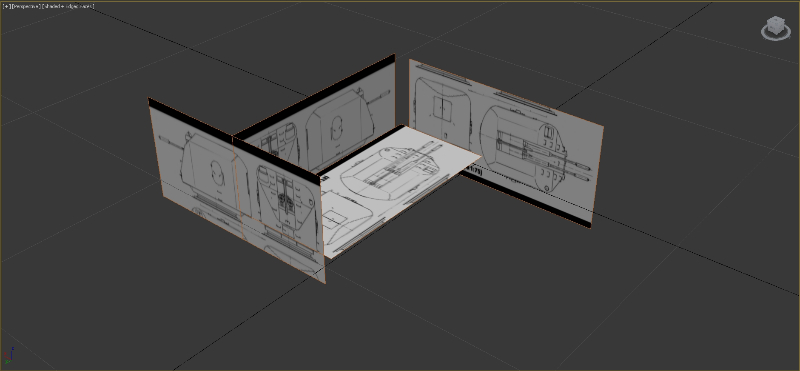Click the circular hatch on leftmost plane
The width and height of the screenshot is (800, 371).
click(216, 174)
